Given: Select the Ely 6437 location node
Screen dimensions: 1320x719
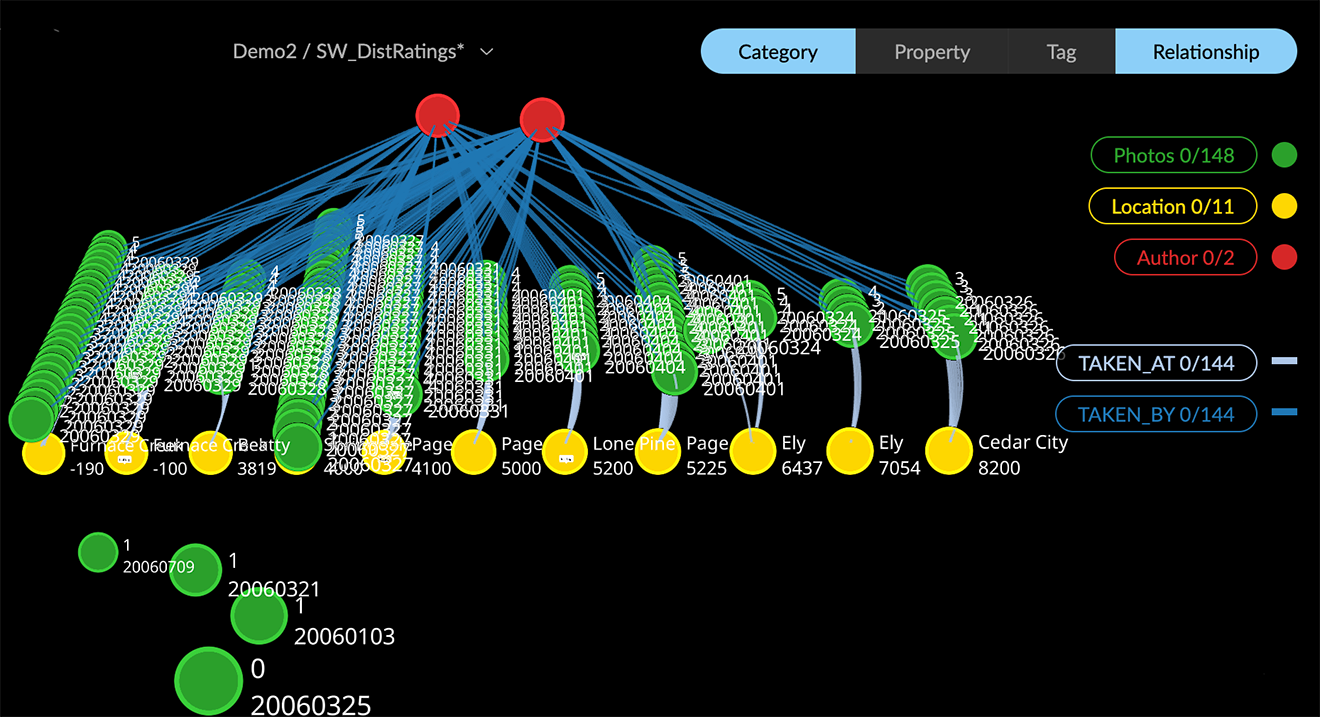Looking at the screenshot, I should [753, 452].
